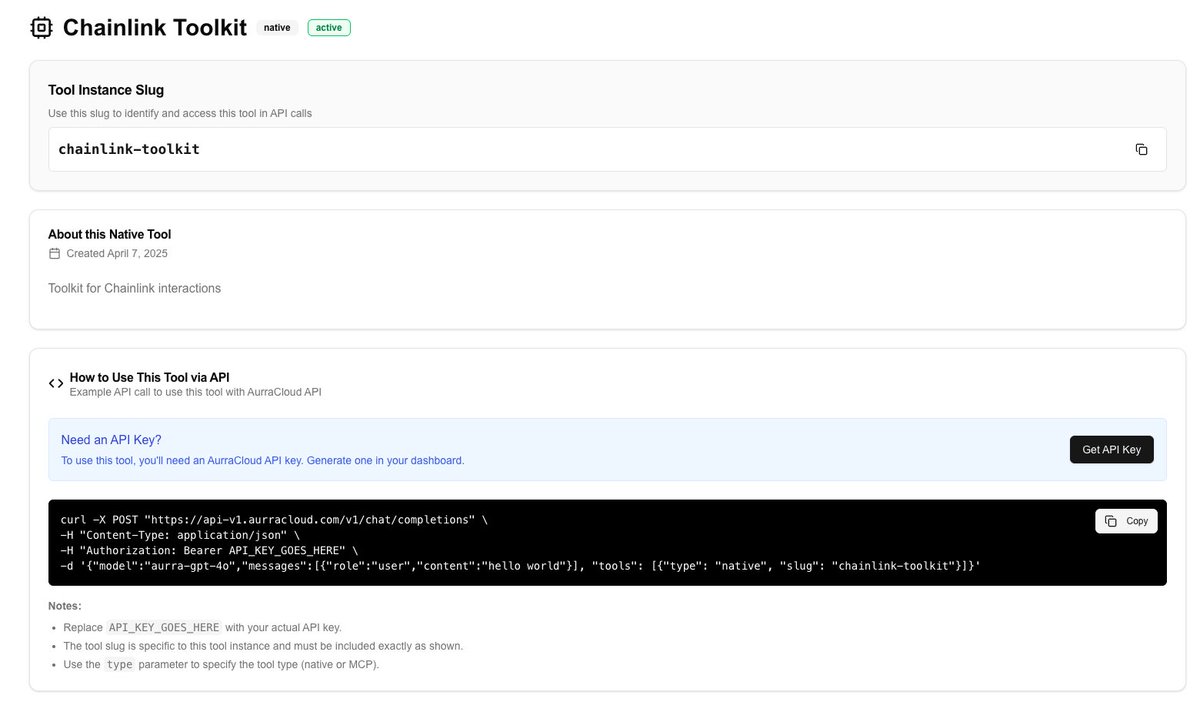1200x702 pixels.
Task: Click the Created April 7, 2025 text
Action: (117, 254)
